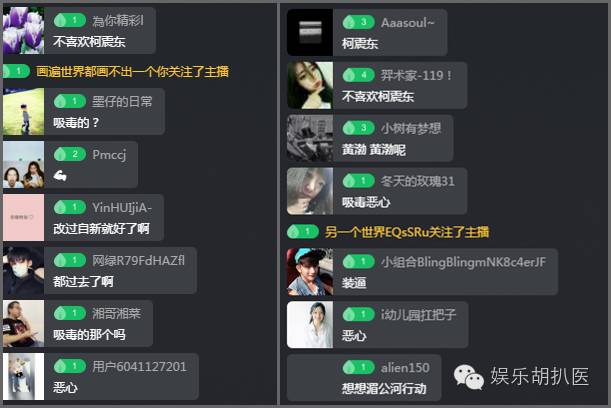This screenshot has width=611, height=408.
Task: Click the level 3 badge beside 小树有梦想
Action: [358, 128]
